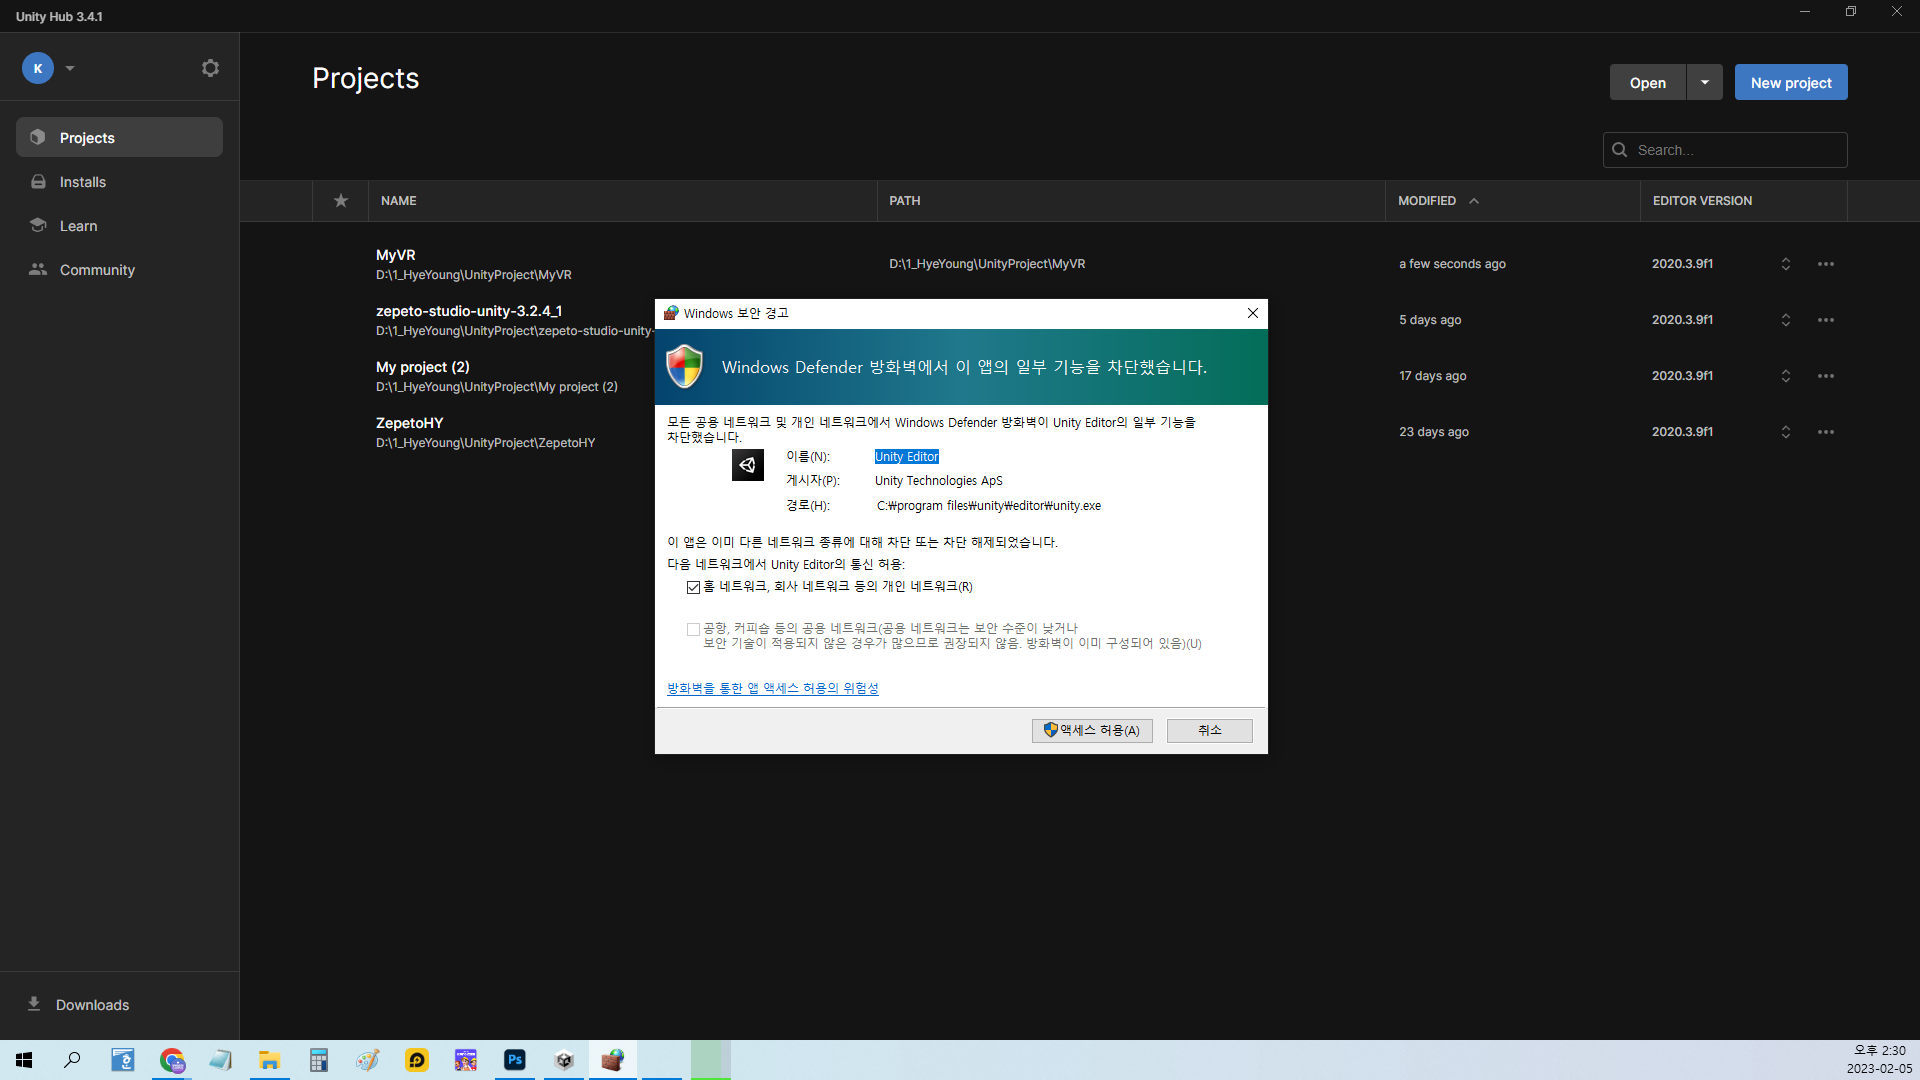1920x1080 pixels.
Task: Change editor version selector for MyVR
Action: pos(1785,264)
